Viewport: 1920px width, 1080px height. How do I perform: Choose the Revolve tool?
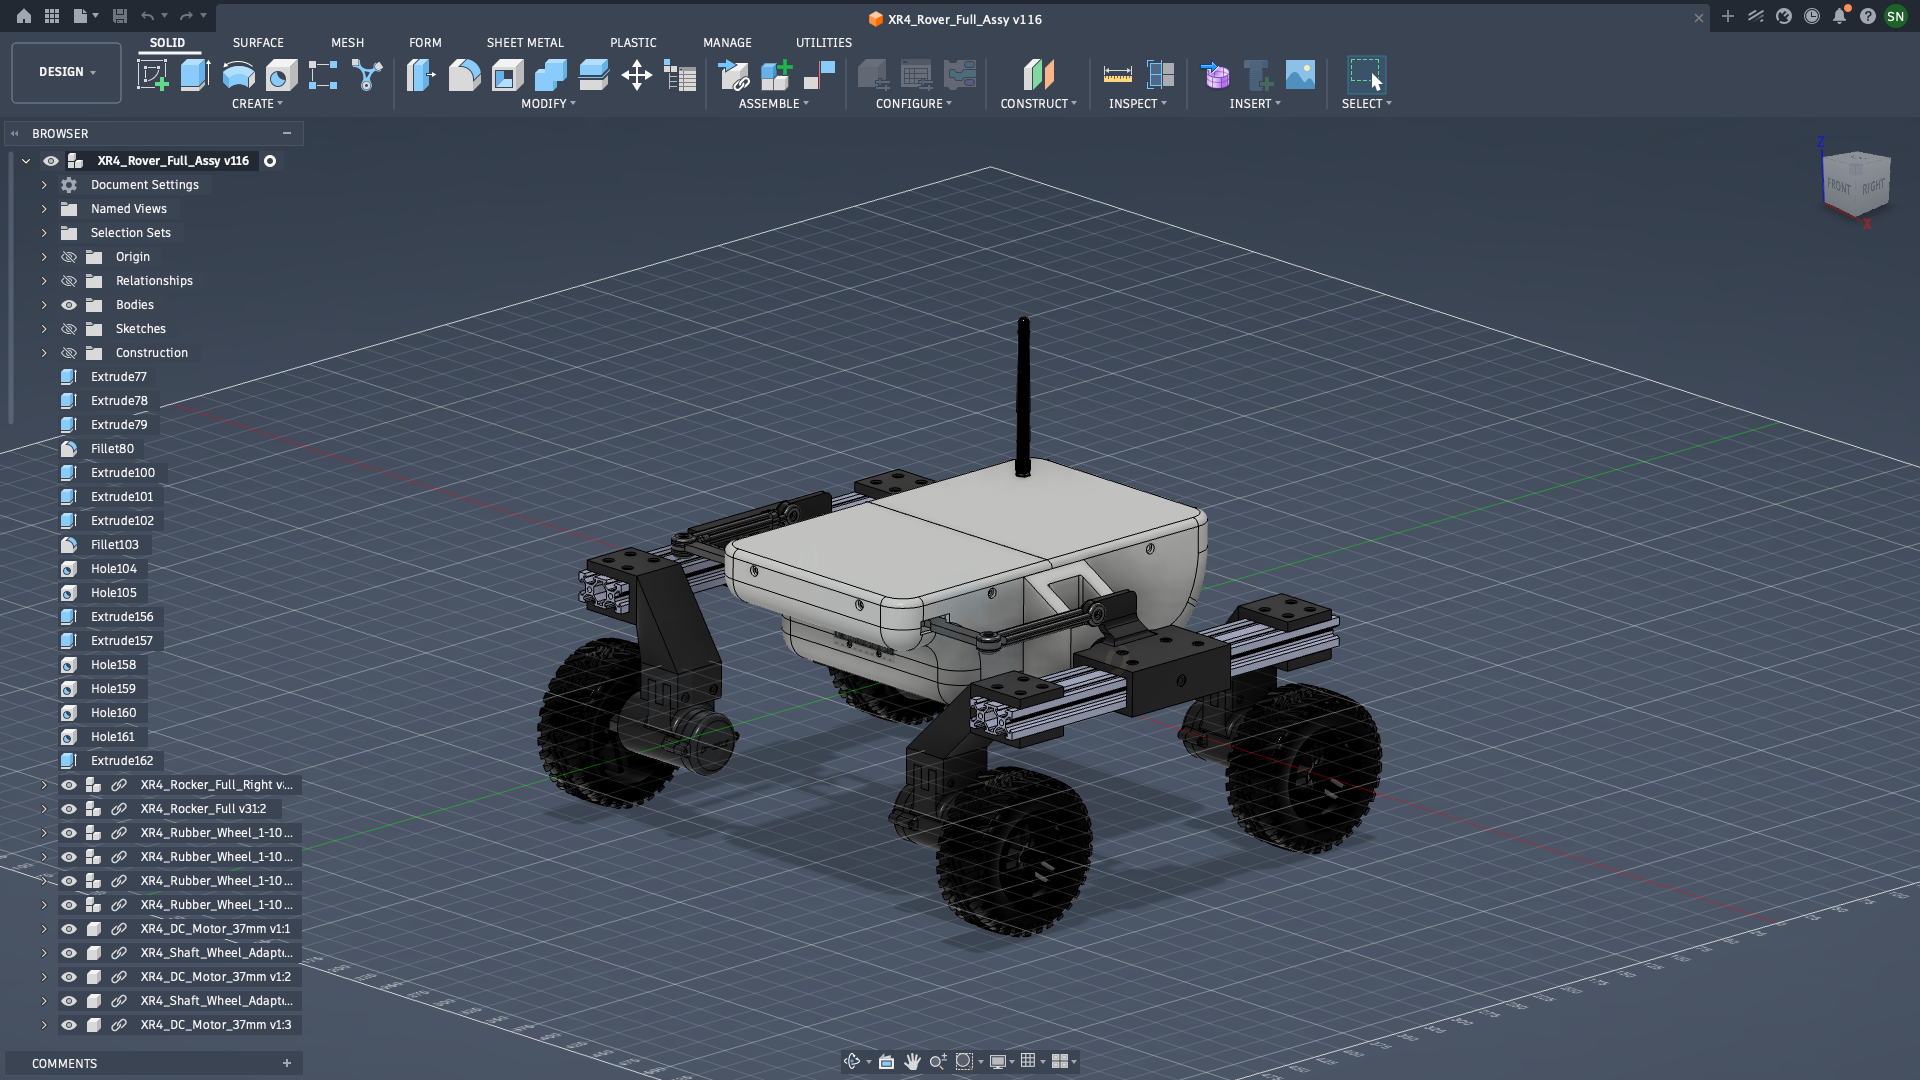pos(238,75)
